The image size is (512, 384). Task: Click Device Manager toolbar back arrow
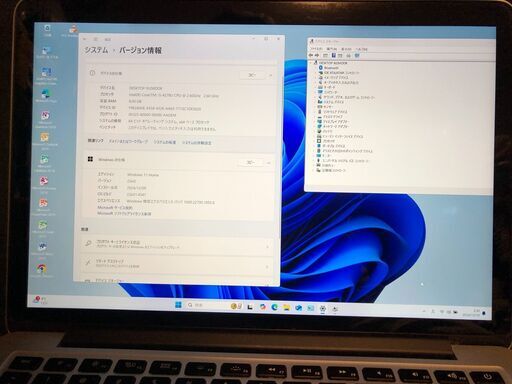tap(311, 55)
